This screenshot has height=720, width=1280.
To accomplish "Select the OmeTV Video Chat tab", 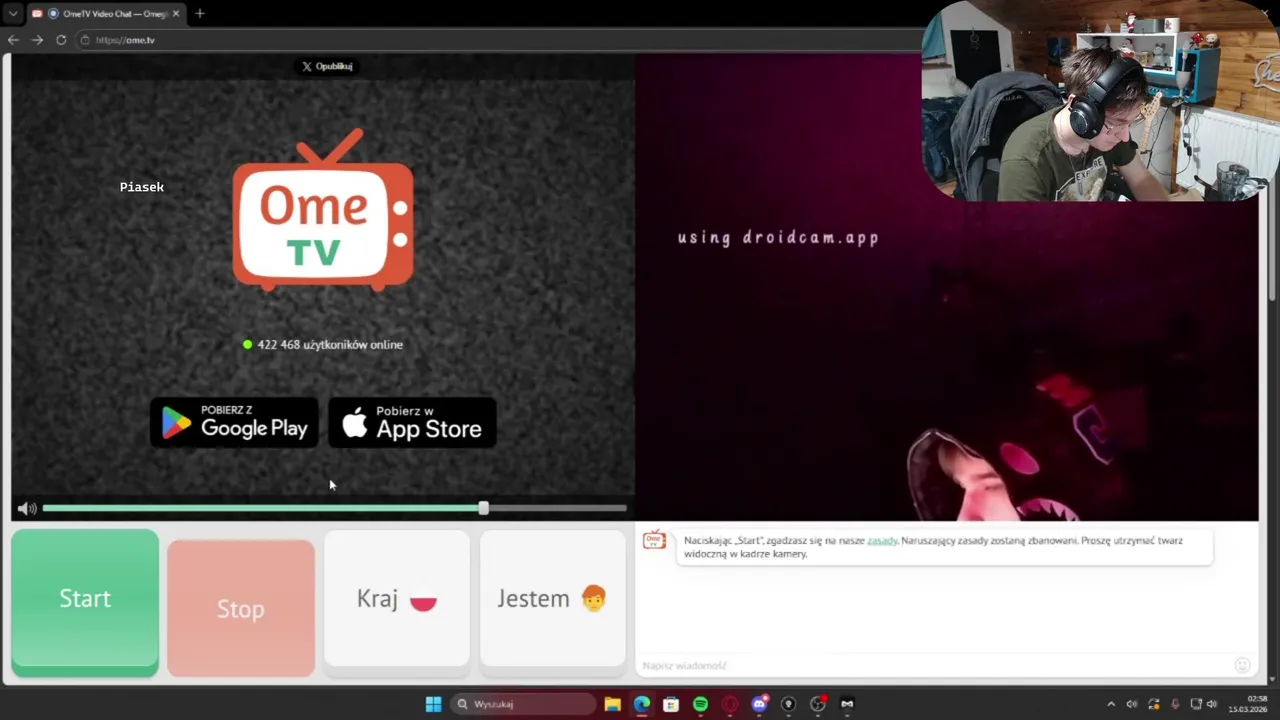I will [105, 14].
